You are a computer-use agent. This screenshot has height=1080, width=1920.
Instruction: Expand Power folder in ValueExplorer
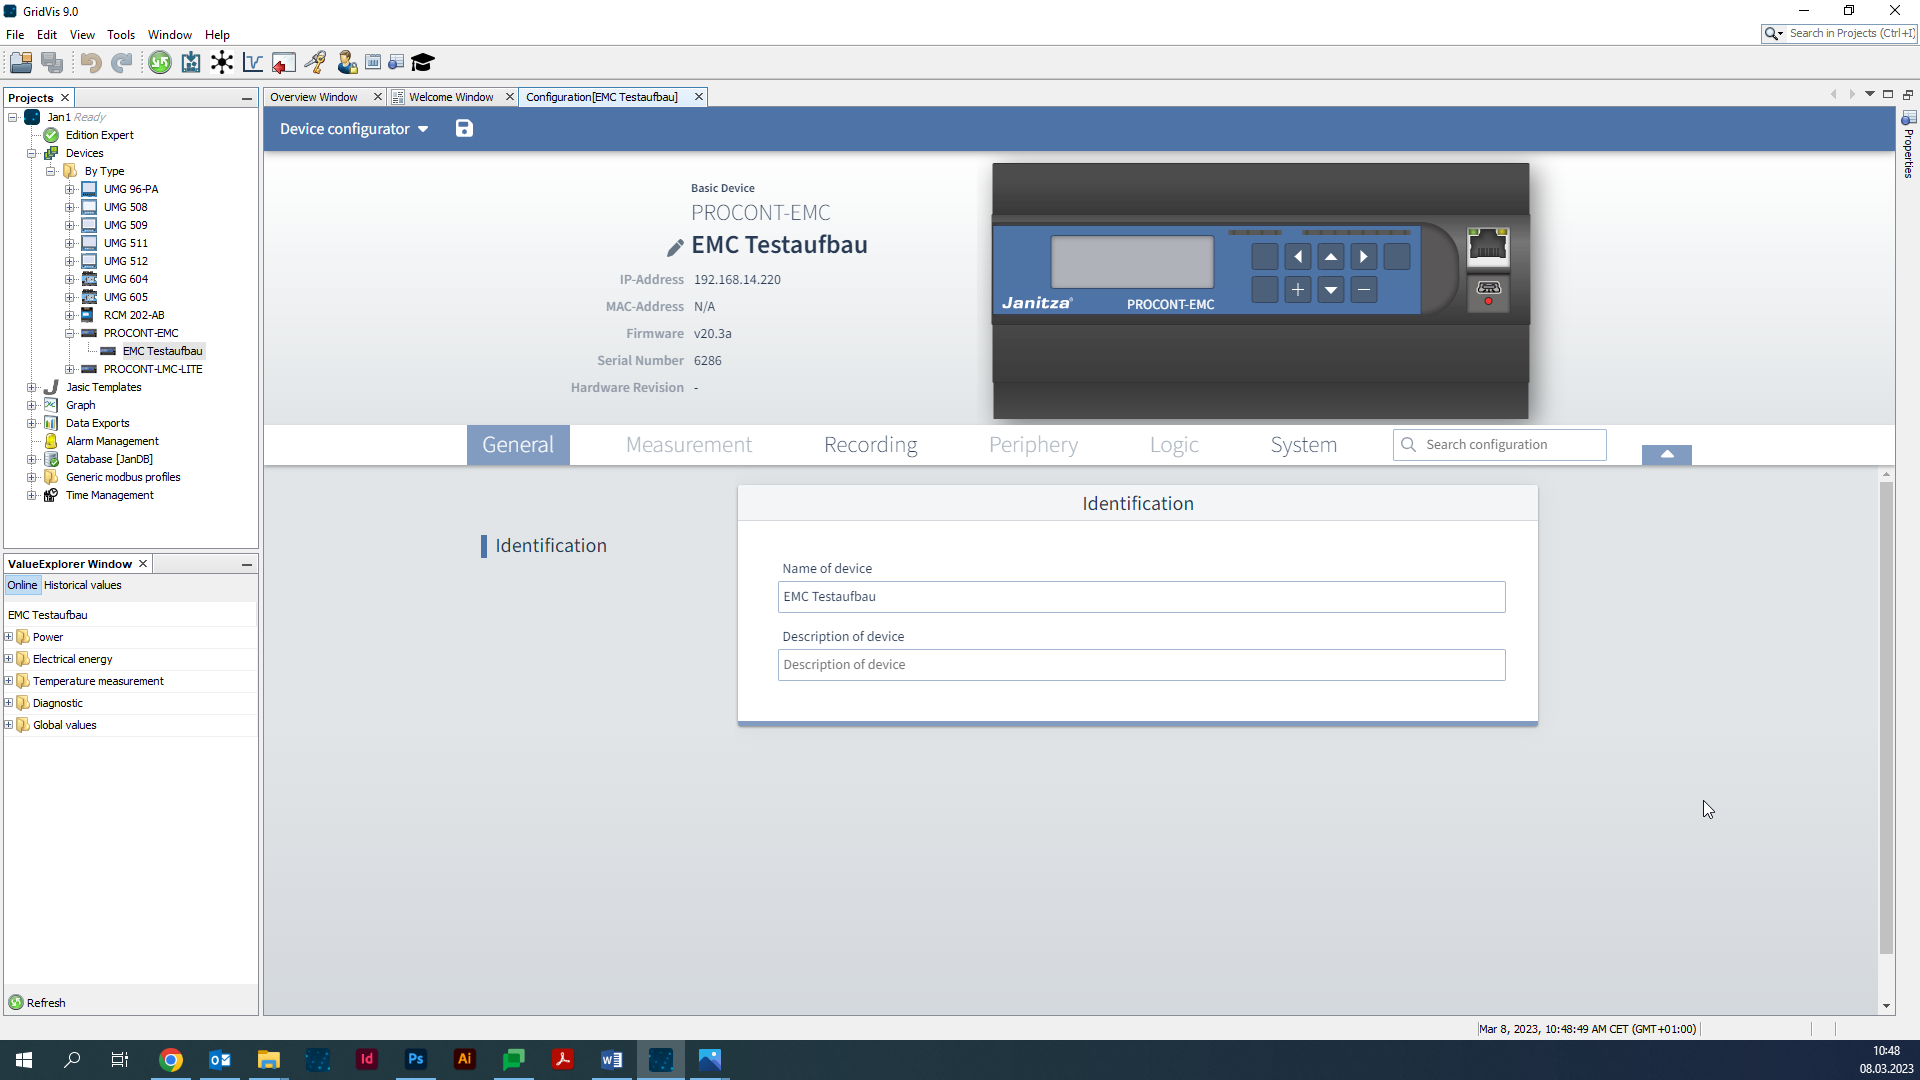(9, 637)
